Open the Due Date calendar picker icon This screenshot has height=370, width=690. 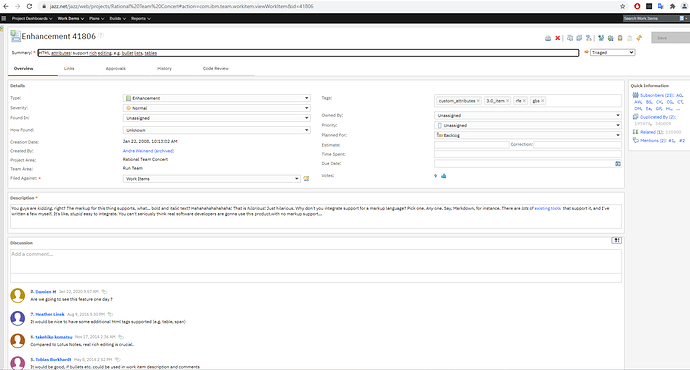coord(618,164)
